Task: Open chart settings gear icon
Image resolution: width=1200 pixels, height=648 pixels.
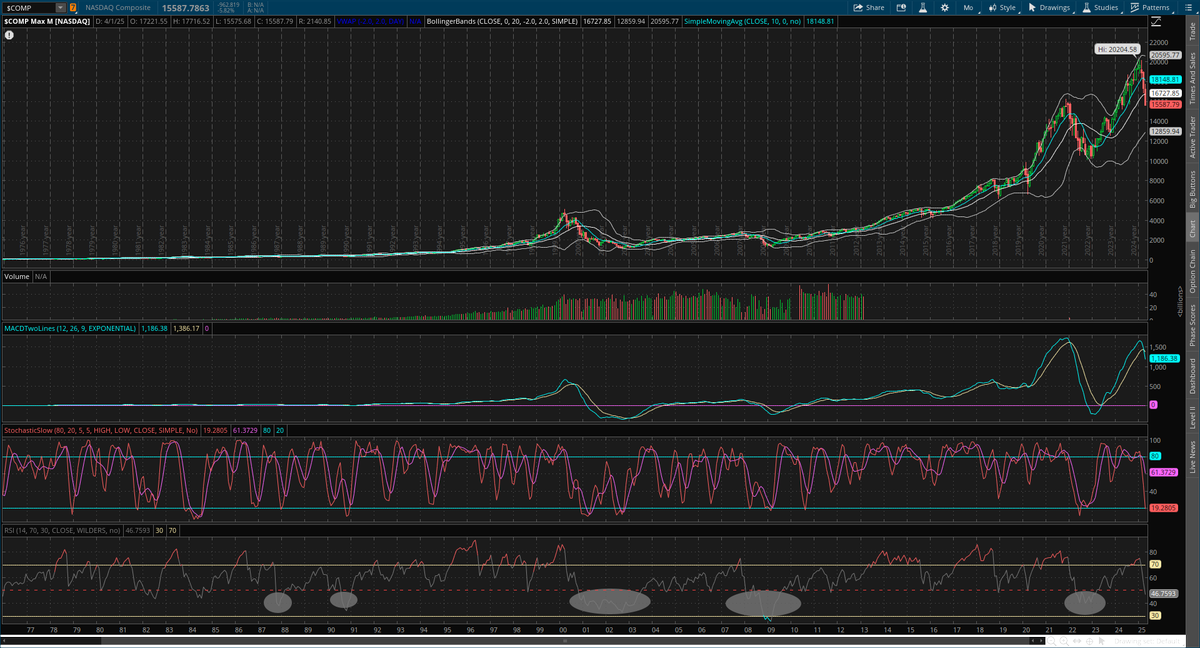Action: pyautogui.click(x=945, y=7)
